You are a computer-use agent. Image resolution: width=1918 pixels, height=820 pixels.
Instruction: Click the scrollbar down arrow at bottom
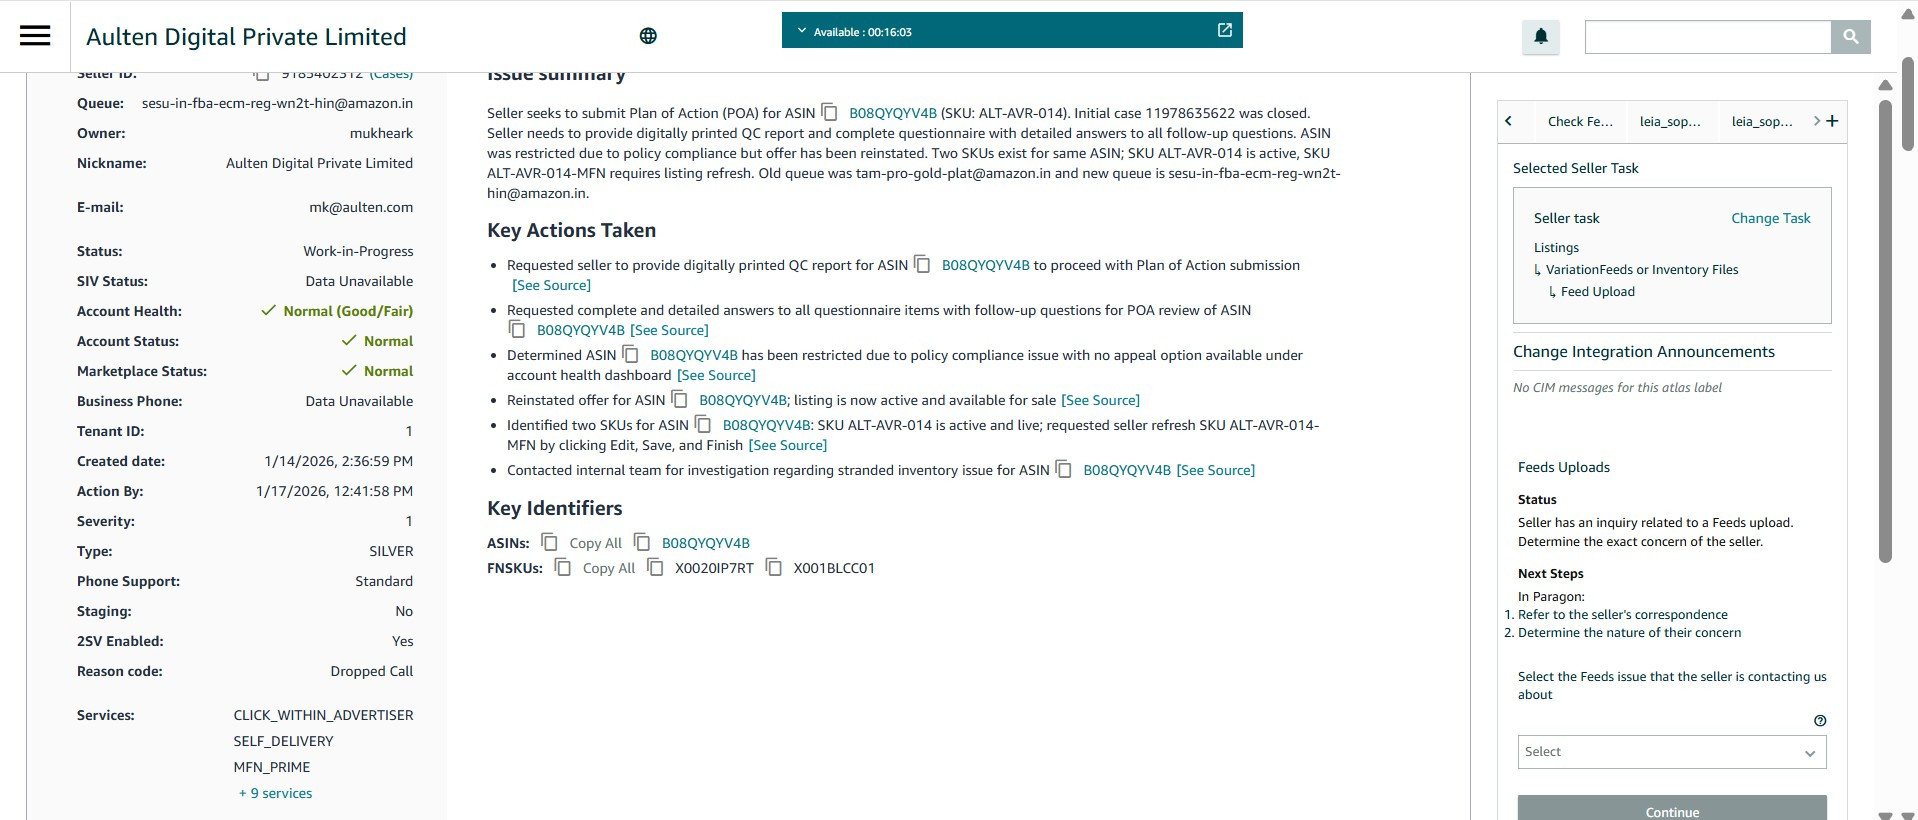pos(1885,815)
